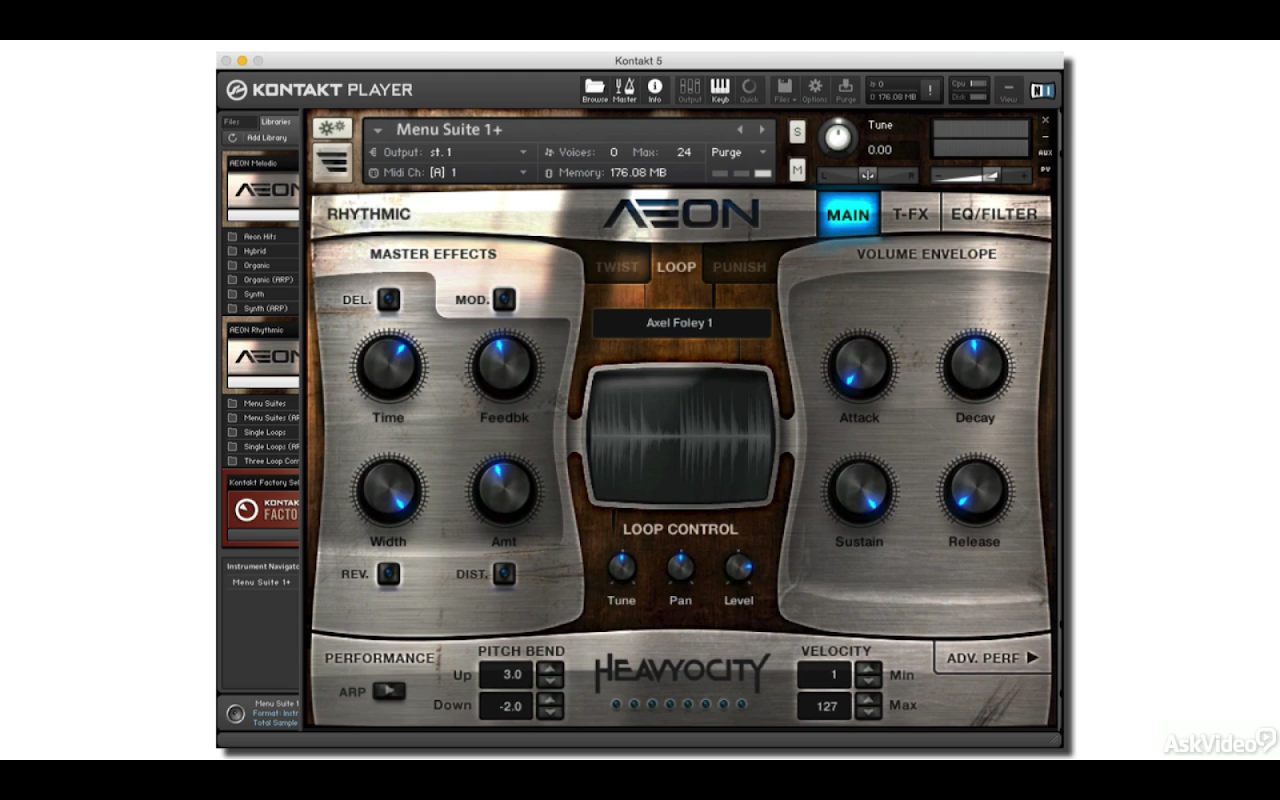Open the Files disk icon
Image resolution: width=1280 pixels, height=800 pixels.
[x=785, y=90]
